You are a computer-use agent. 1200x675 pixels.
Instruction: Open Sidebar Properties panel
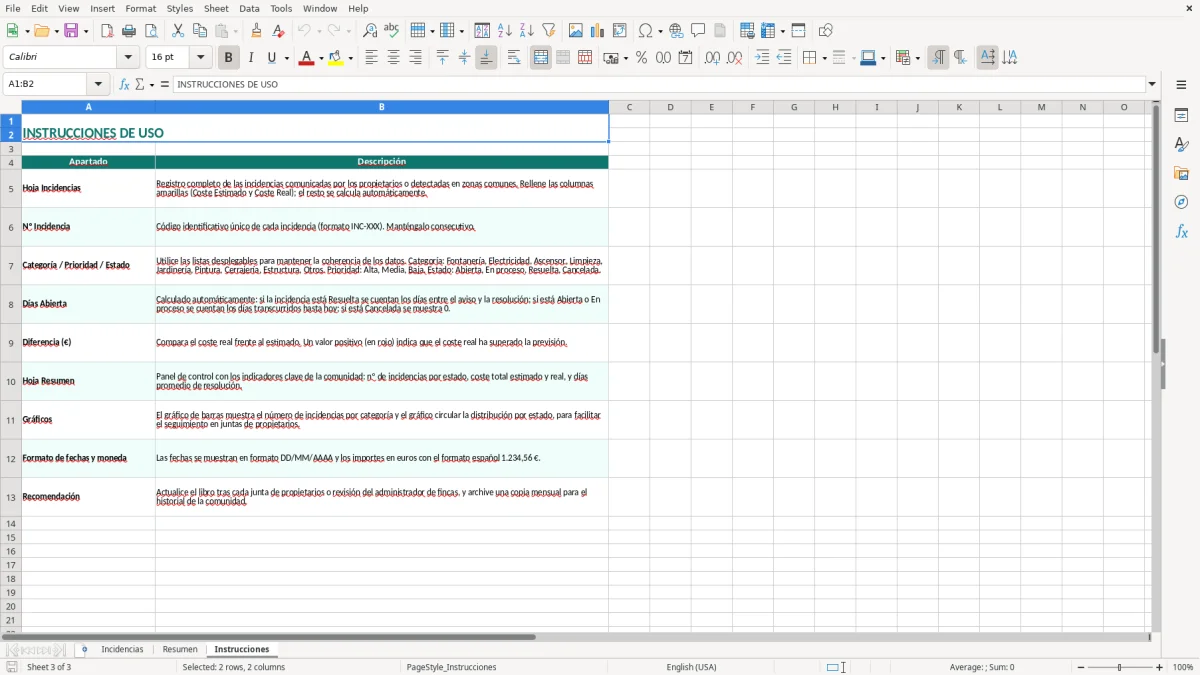pyautogui.click(x=1181, y=115)
